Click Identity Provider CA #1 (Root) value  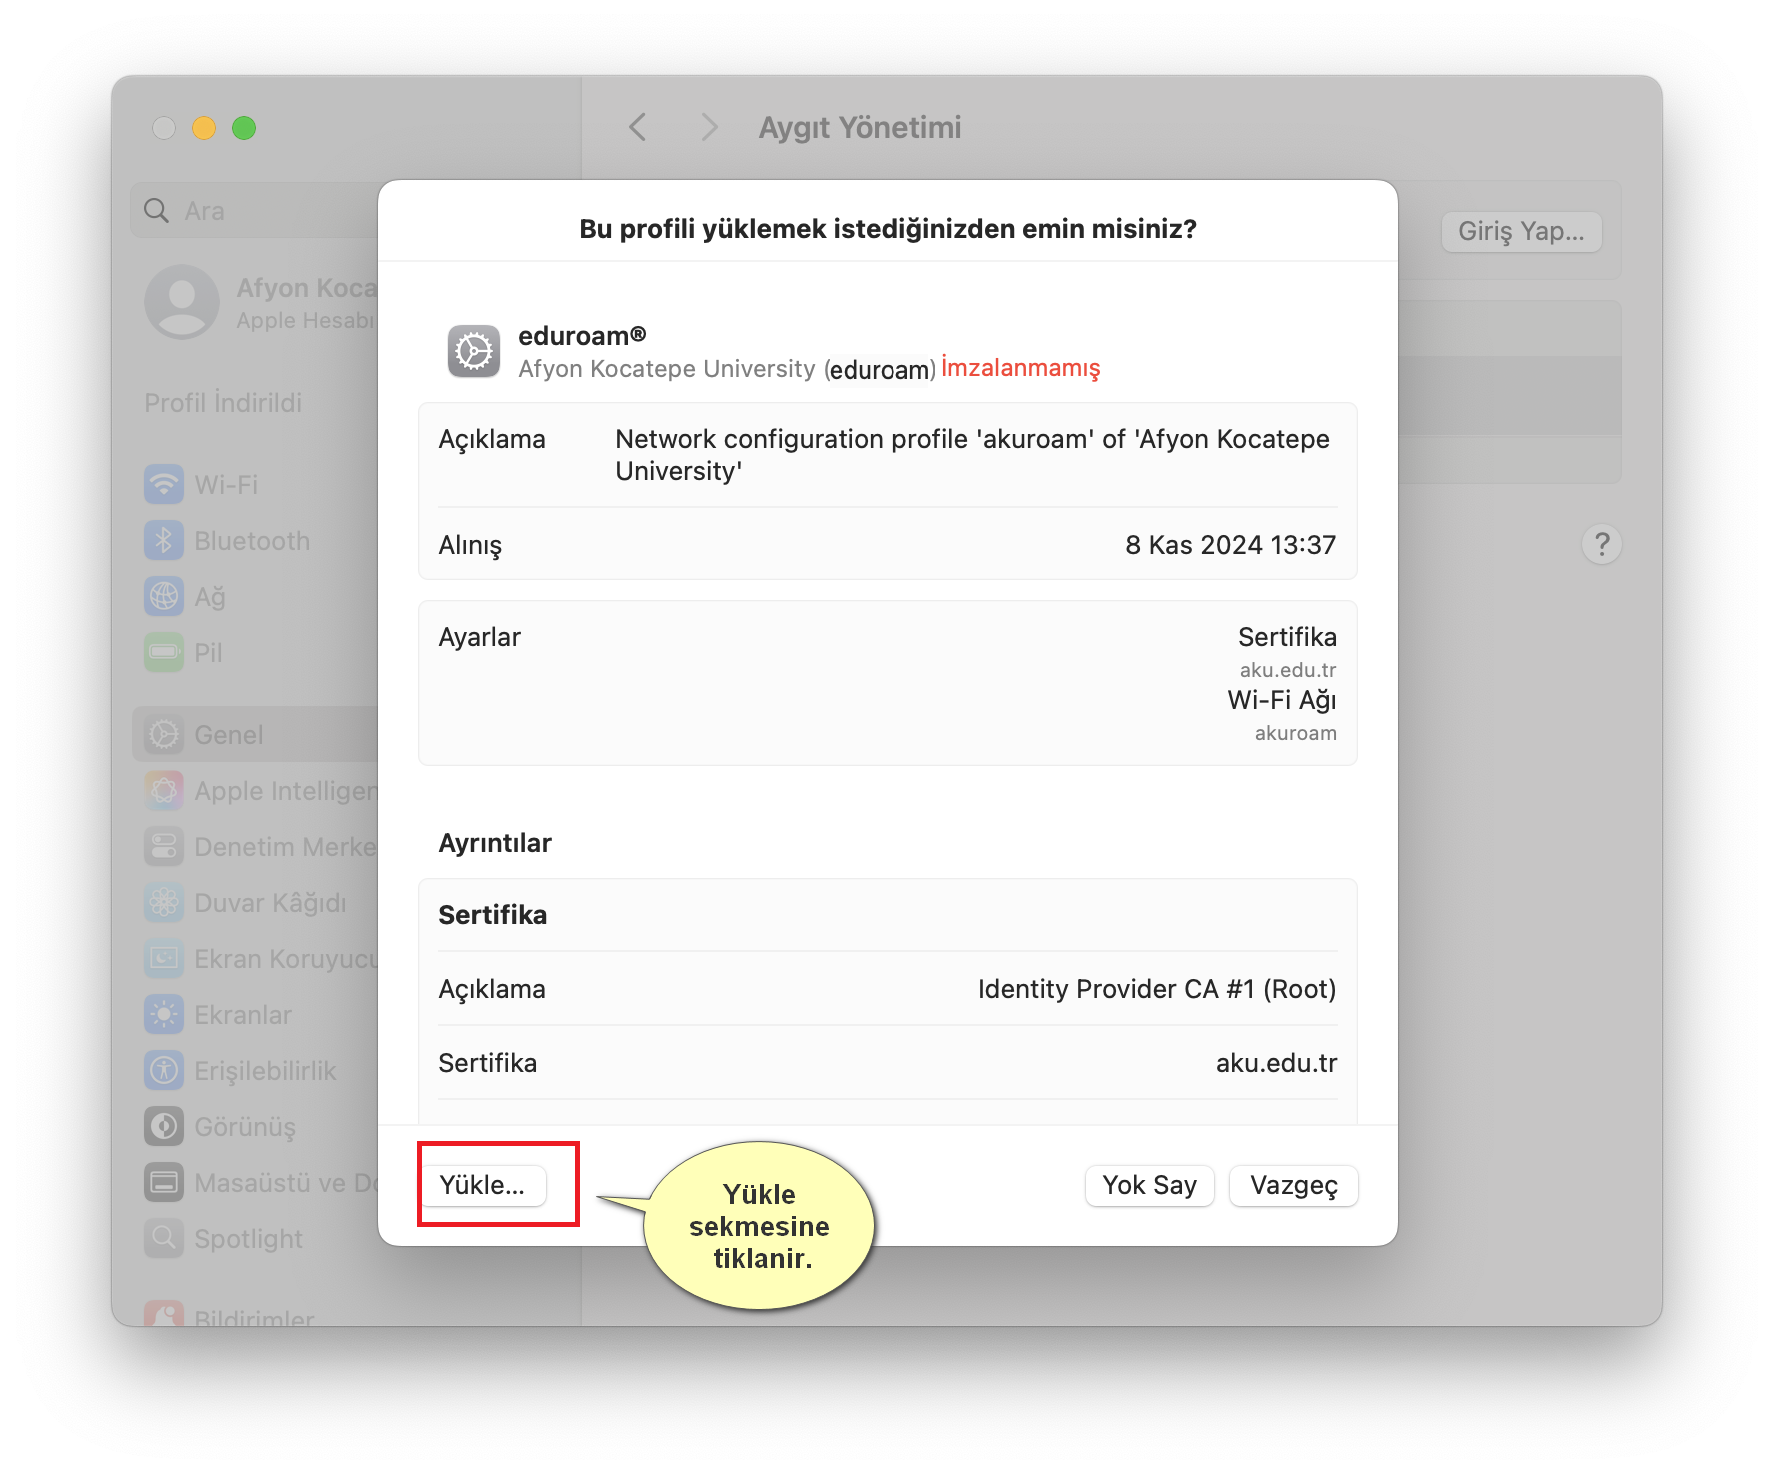(x=1157, y=989)
